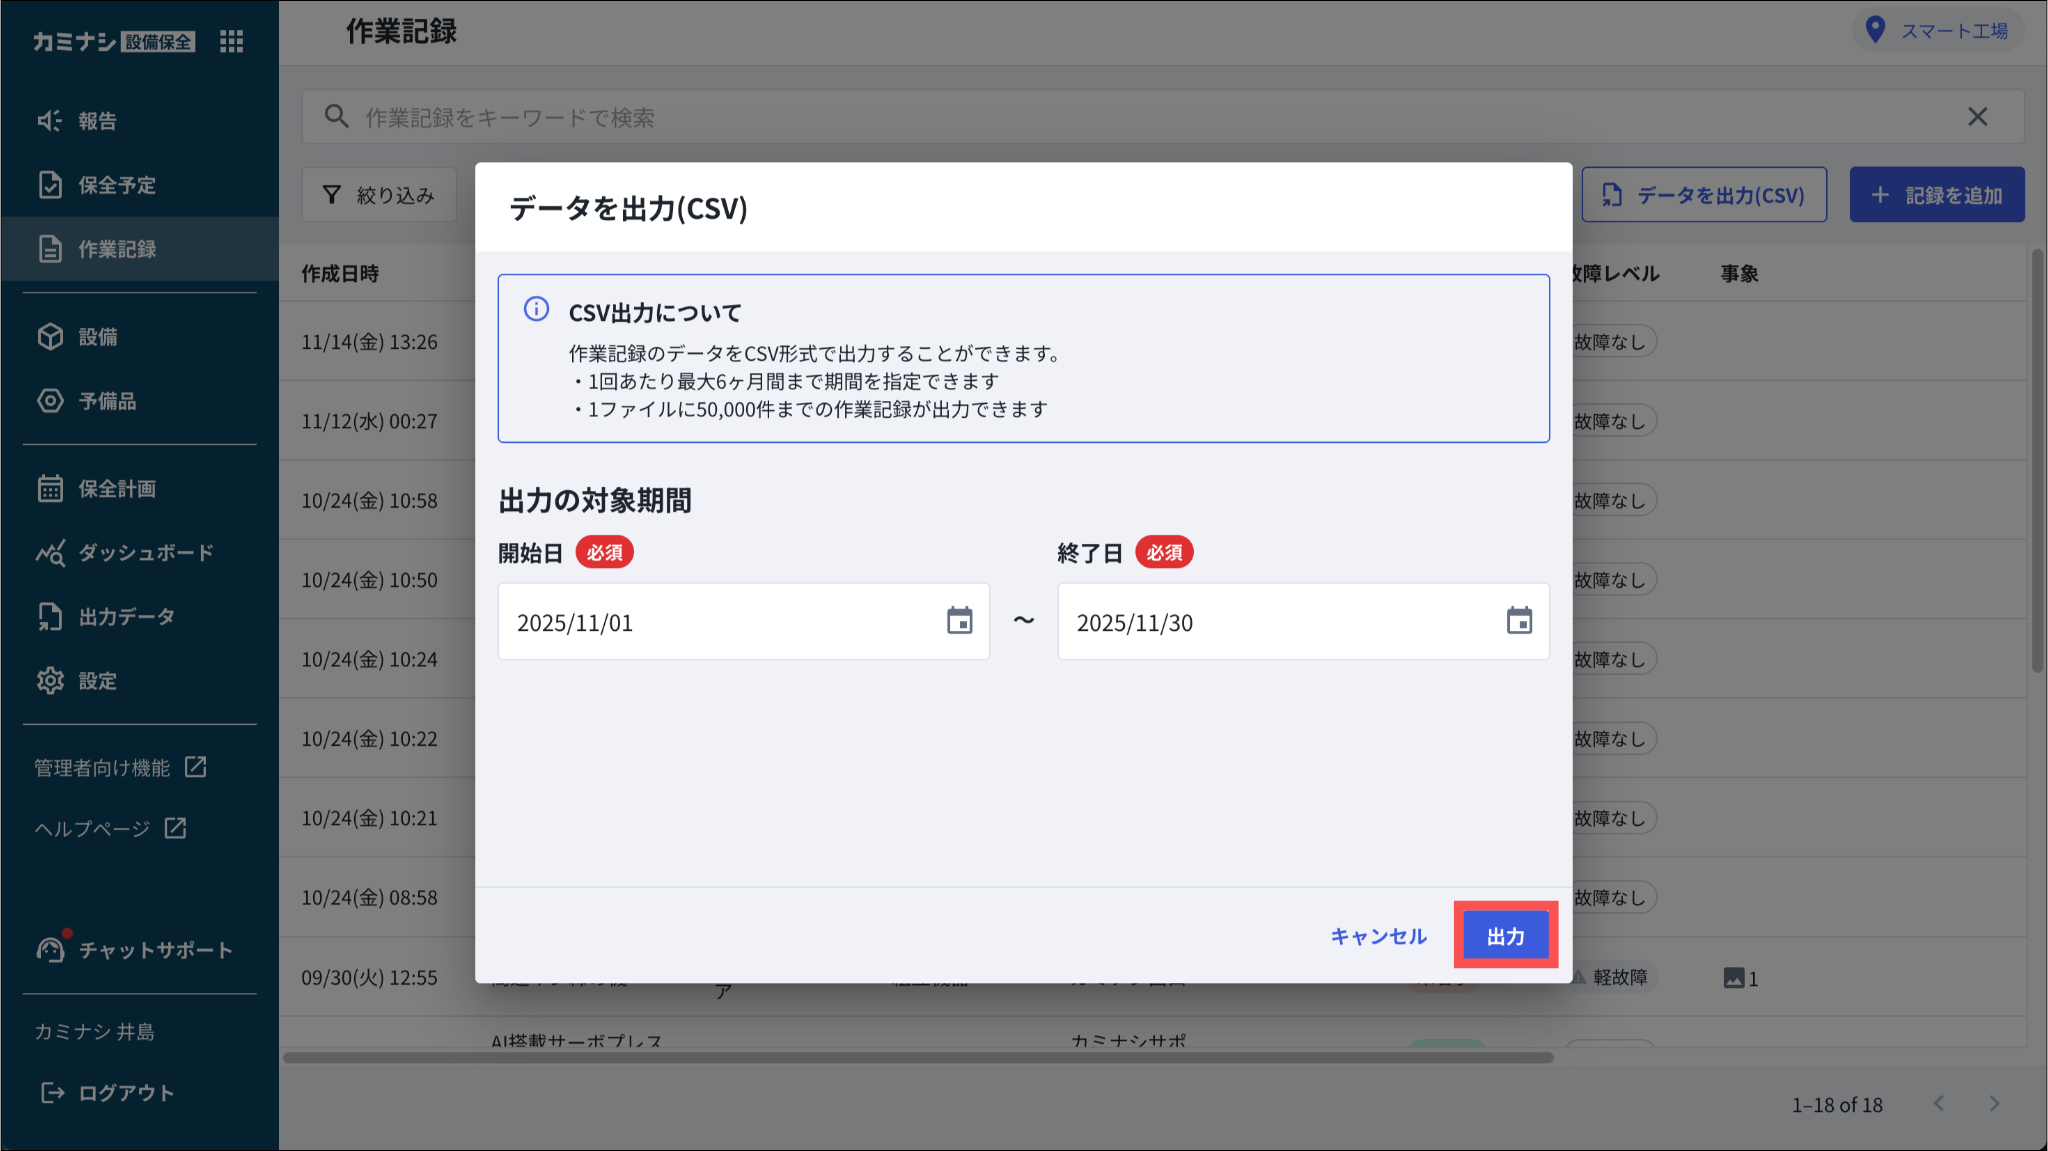The image size is (2048, 1151).
Task: Click the logout icon in the sidebar
Action: coord(52,1093)
